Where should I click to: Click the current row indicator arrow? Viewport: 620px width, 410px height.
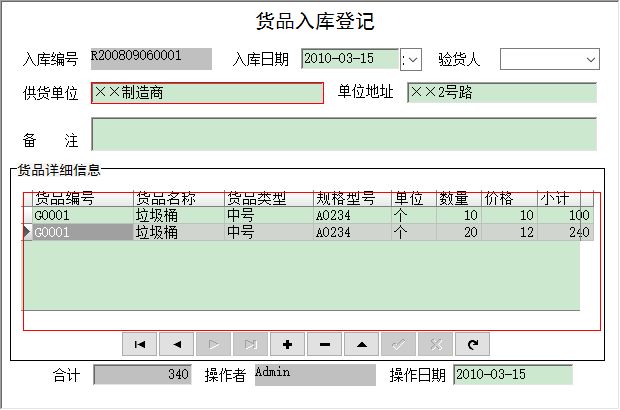[27, 232]
